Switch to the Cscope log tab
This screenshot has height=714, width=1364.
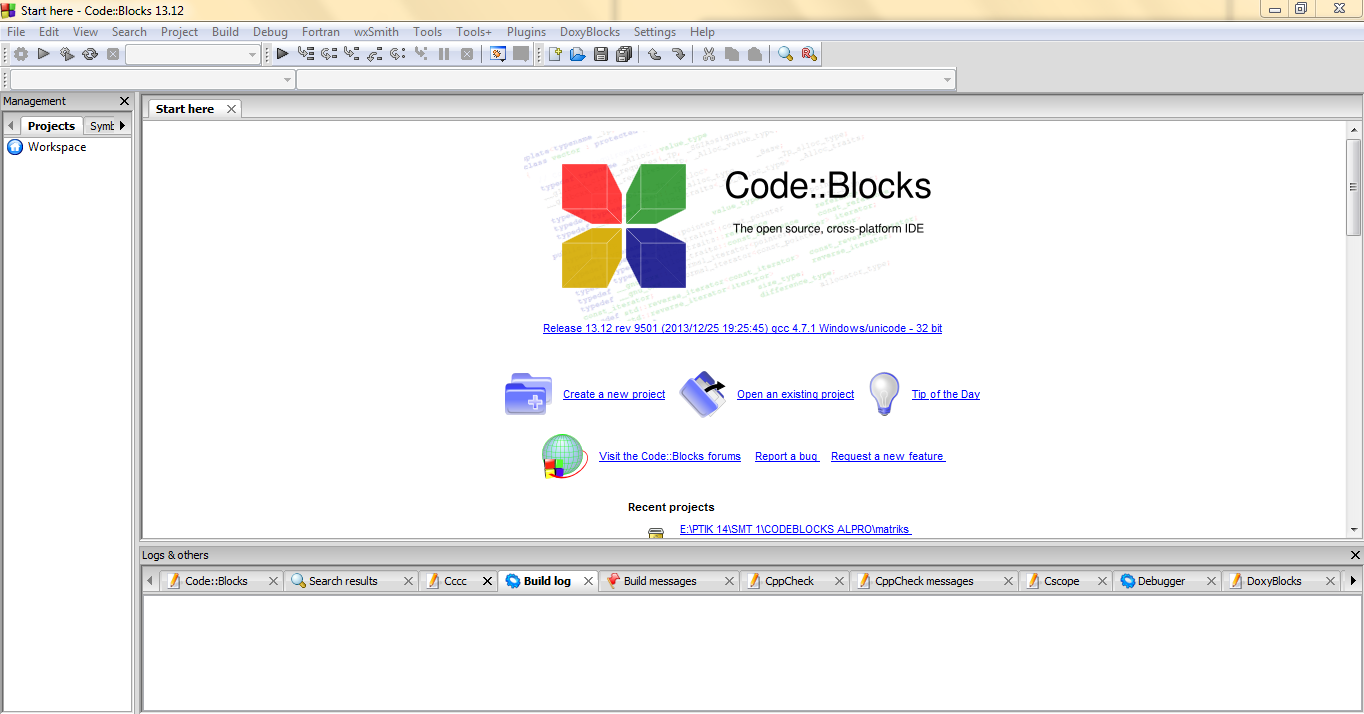(x=1061, y=581)
